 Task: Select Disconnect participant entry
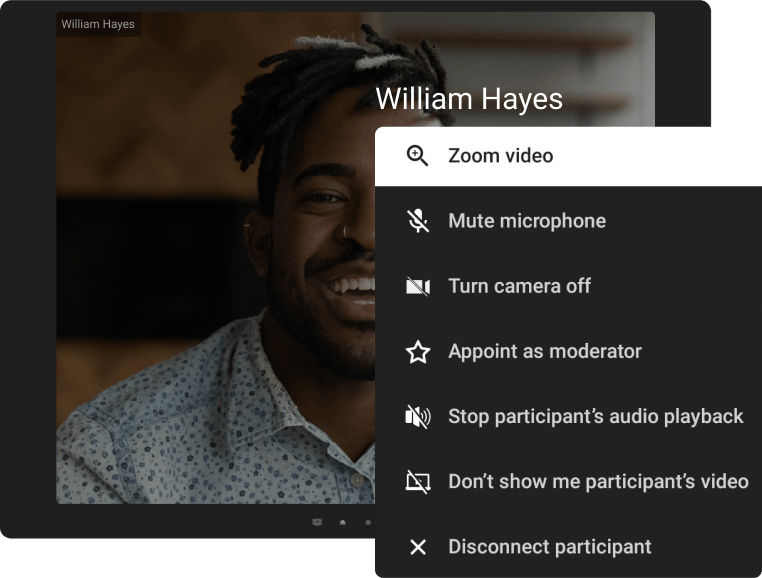coord(549,547)
